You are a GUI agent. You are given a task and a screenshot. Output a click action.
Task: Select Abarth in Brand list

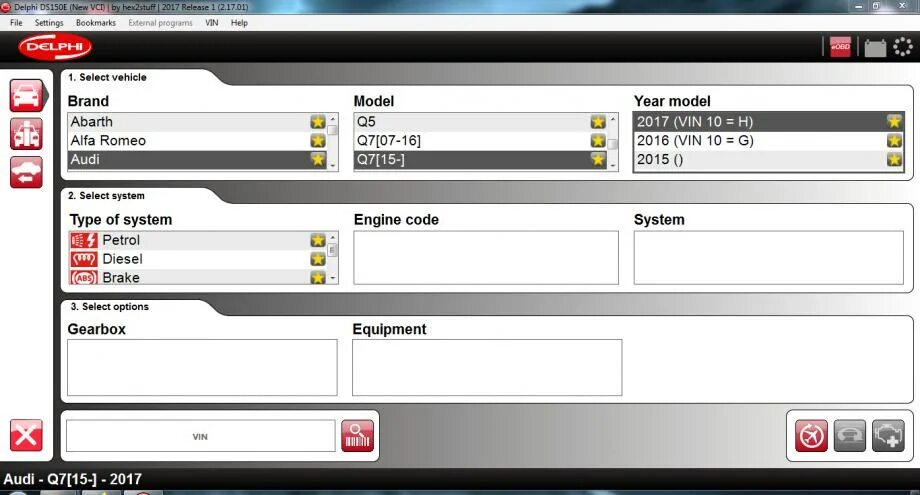(198, 122)
